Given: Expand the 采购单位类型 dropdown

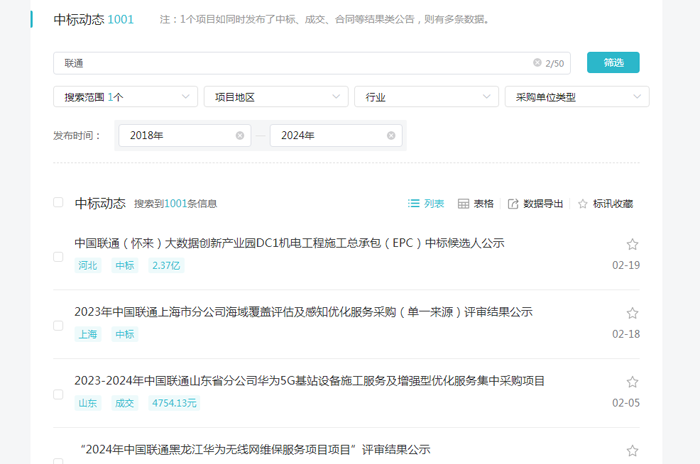Looking at the screenshot, I should [x=577, y=97].
